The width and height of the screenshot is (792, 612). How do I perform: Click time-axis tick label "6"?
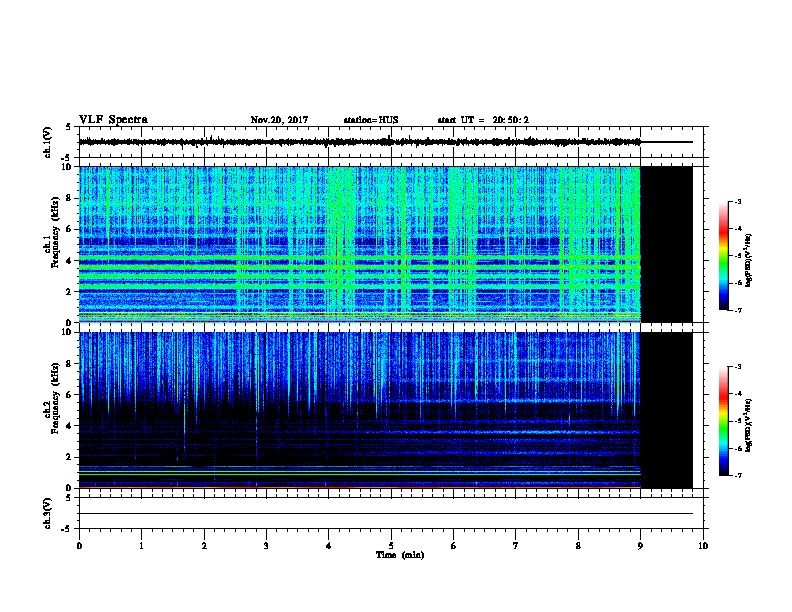click(453, 545)
